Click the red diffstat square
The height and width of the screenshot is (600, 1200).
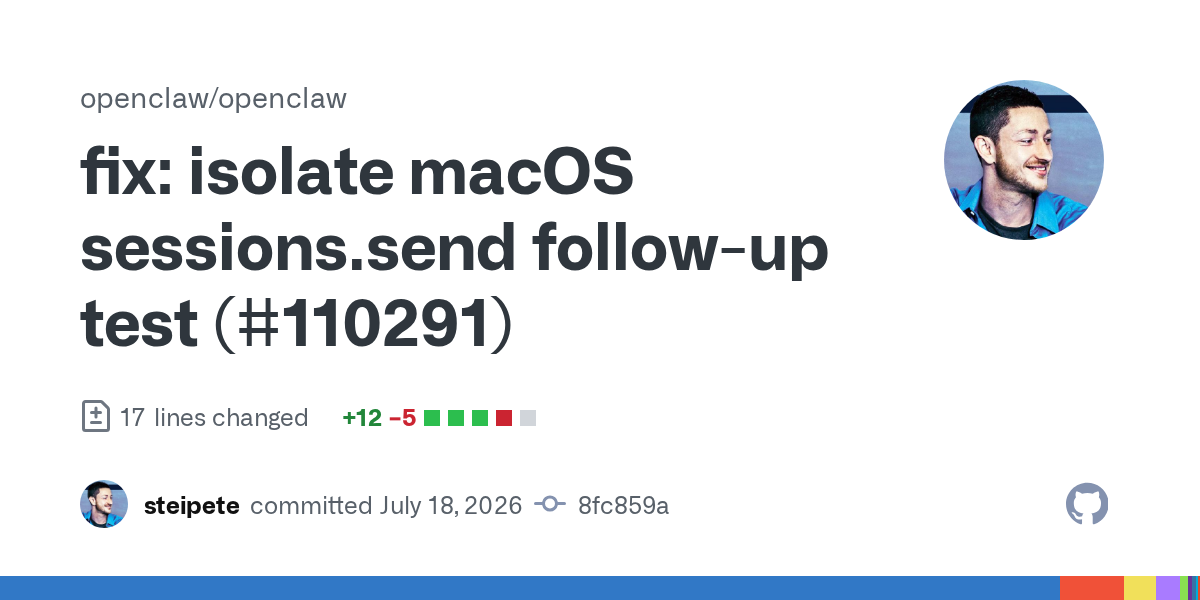tap(504, 418)
